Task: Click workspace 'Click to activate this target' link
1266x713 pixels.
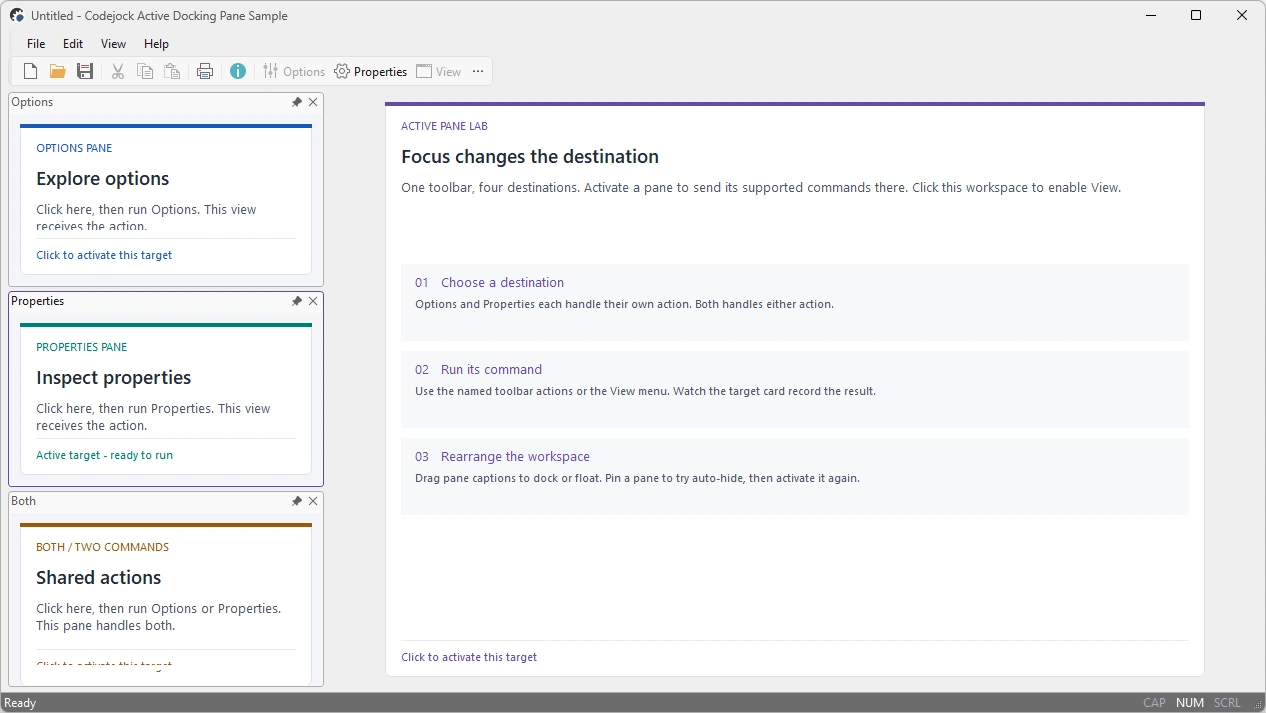Action: coord(469,657)
